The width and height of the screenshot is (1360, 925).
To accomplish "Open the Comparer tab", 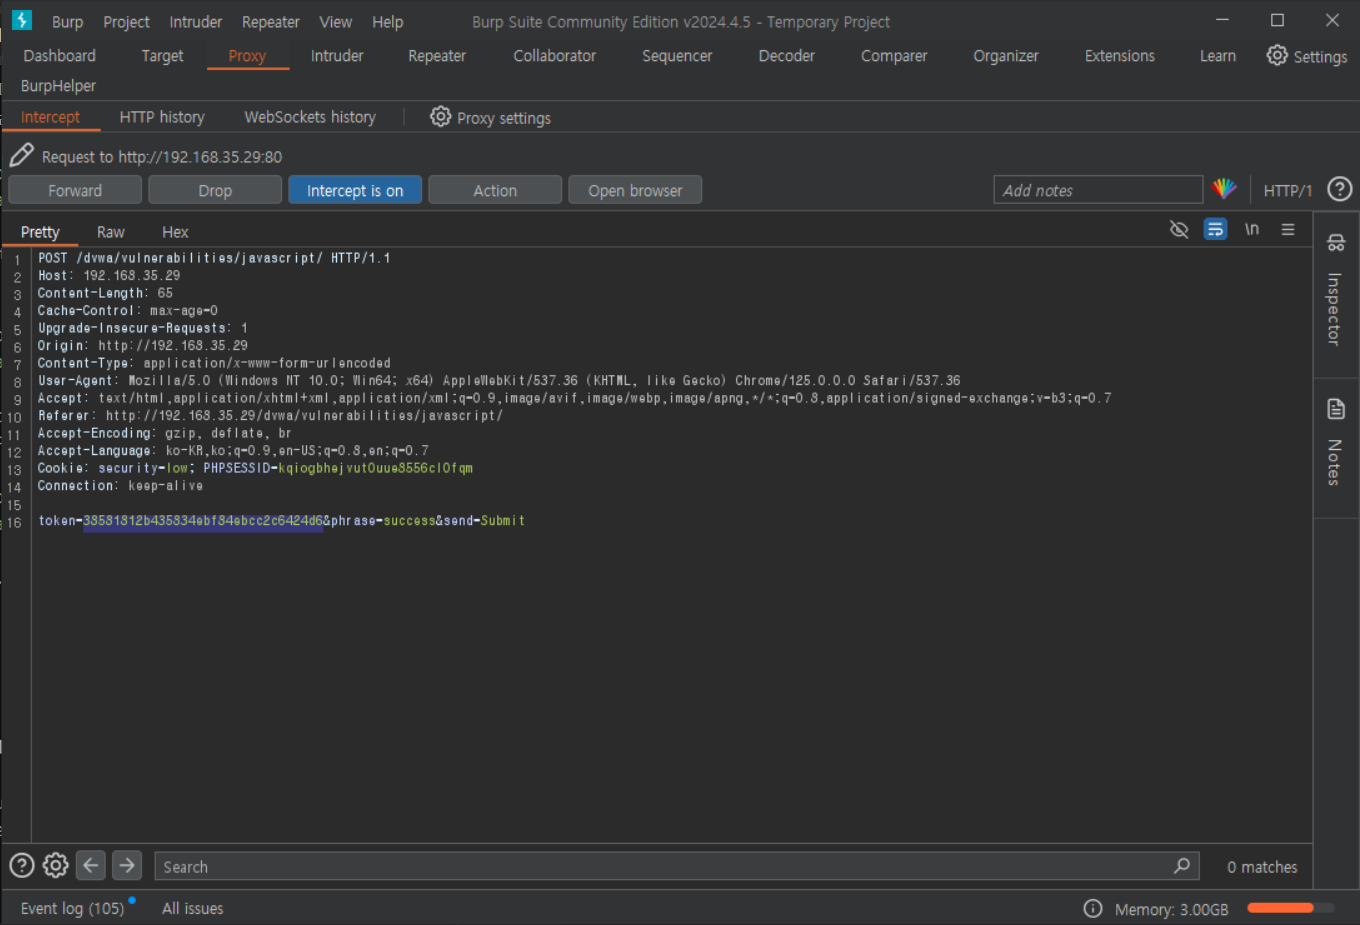I will point(894,56).
